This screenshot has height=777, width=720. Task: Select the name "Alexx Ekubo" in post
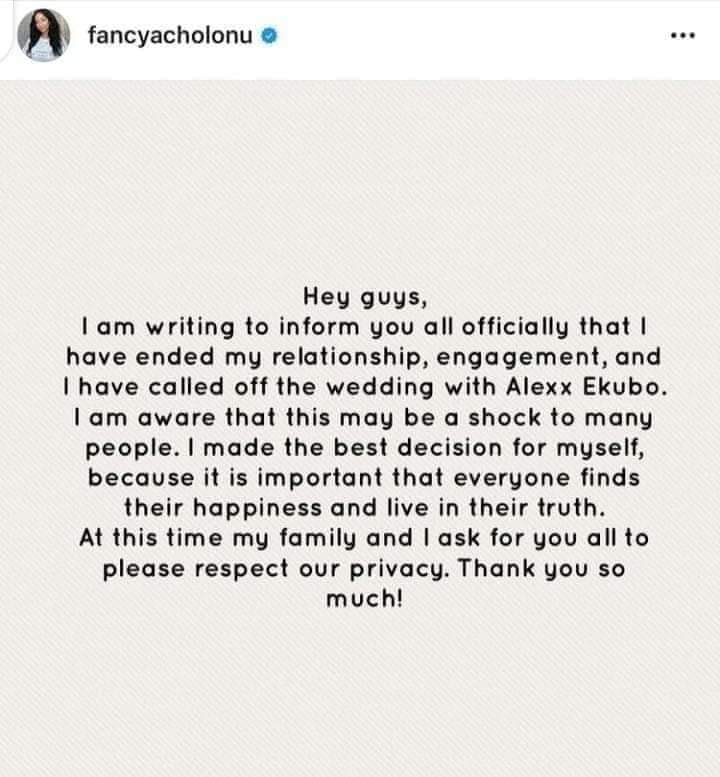(x=586, y=387)
